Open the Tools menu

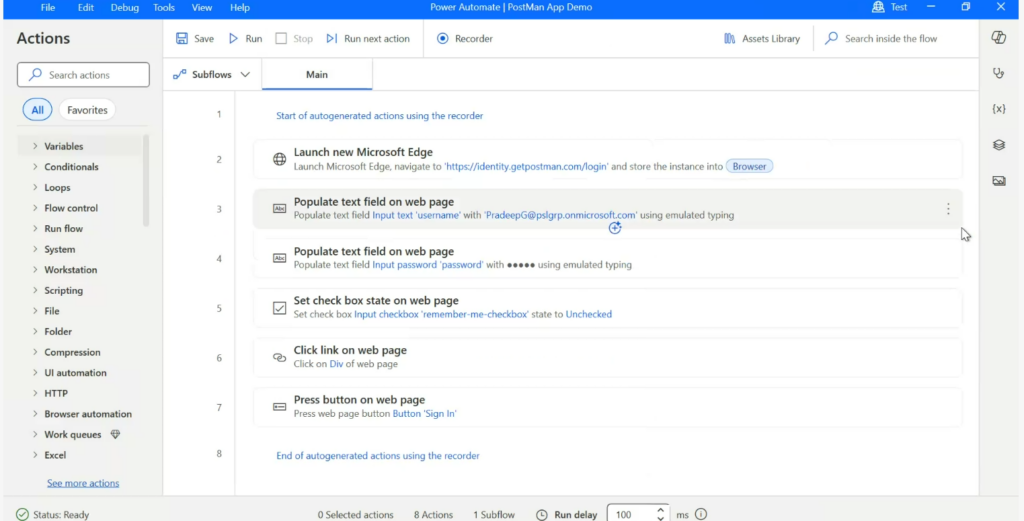tap(163, 7)
